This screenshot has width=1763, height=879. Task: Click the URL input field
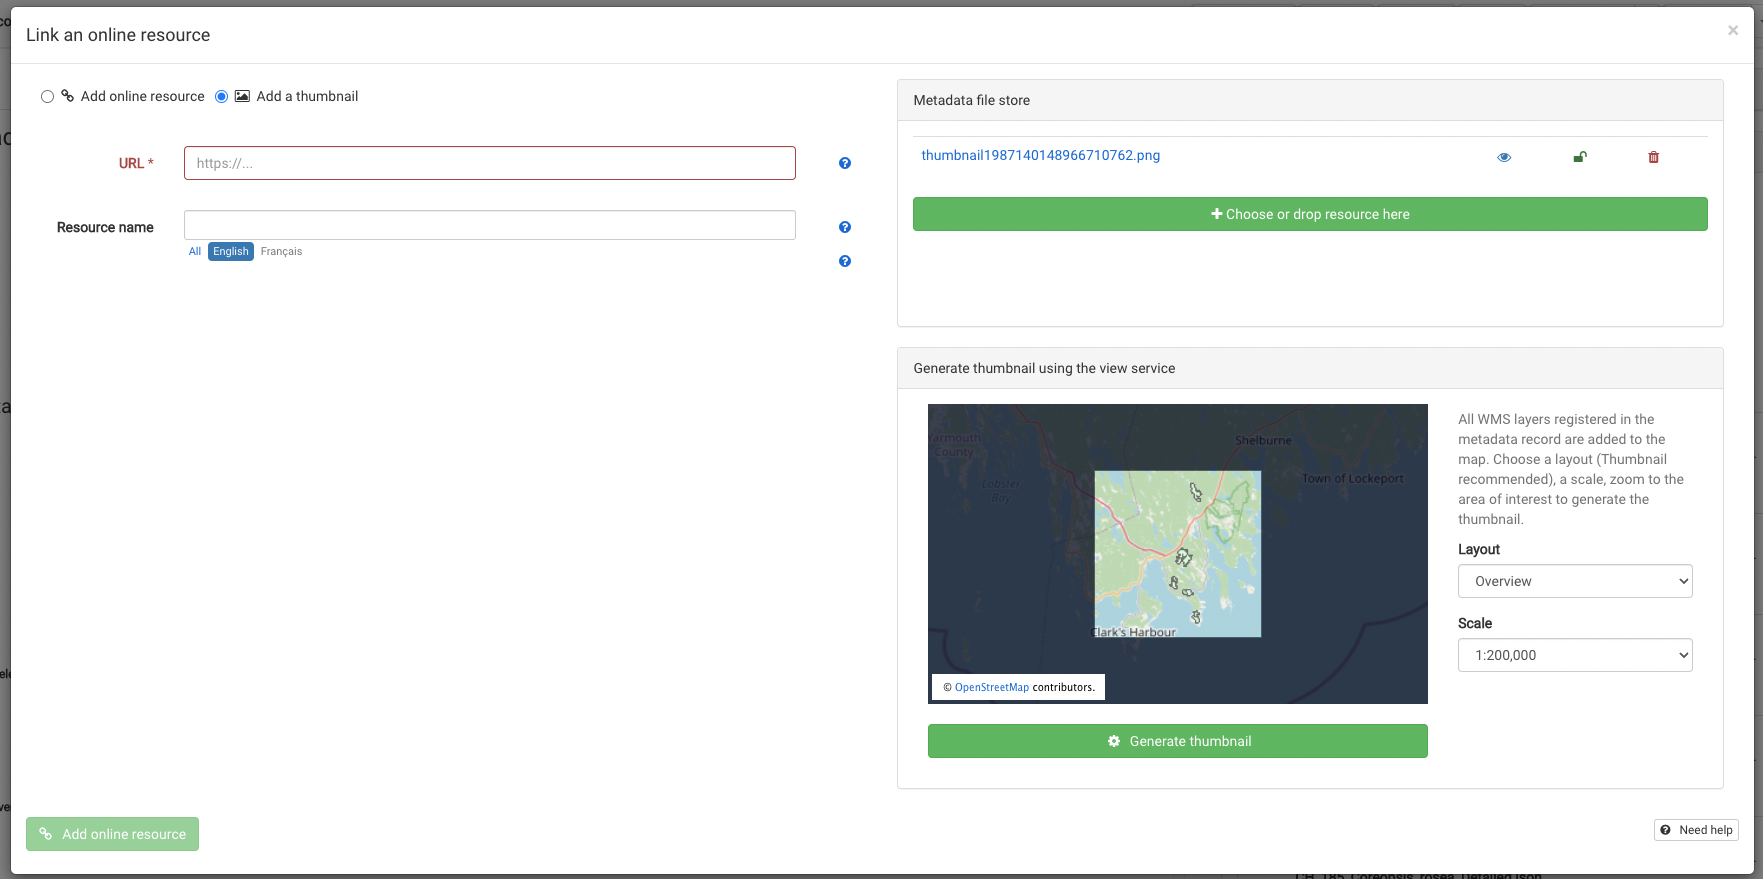click(x=490, y=163)
